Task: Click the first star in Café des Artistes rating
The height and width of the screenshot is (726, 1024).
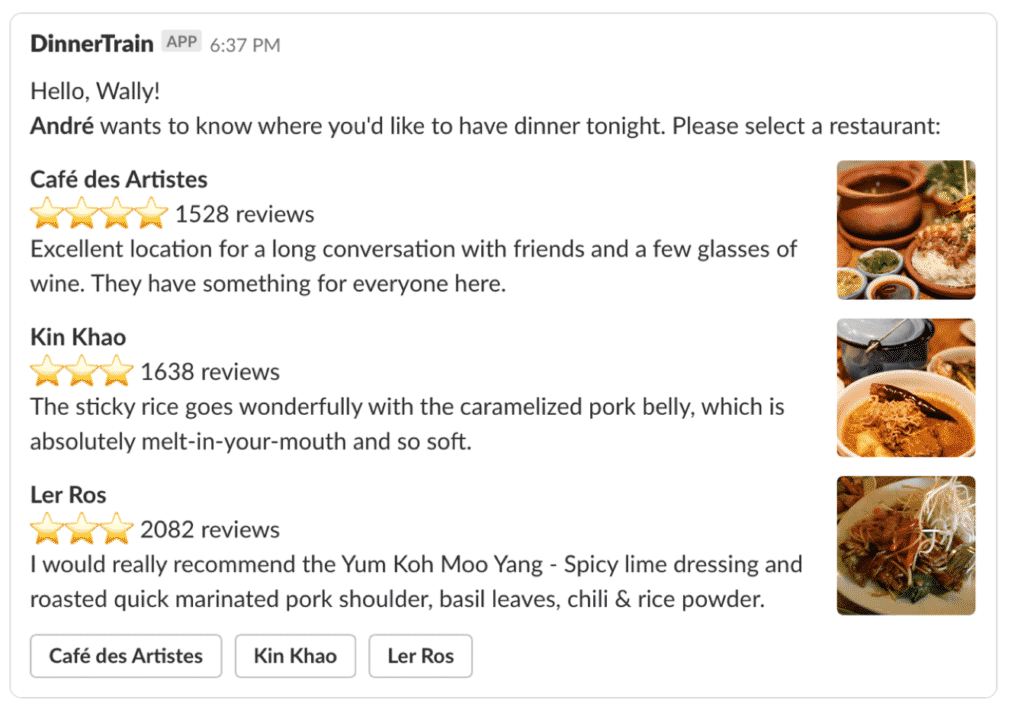Action: pyautogui.click(x=45, y=214)
